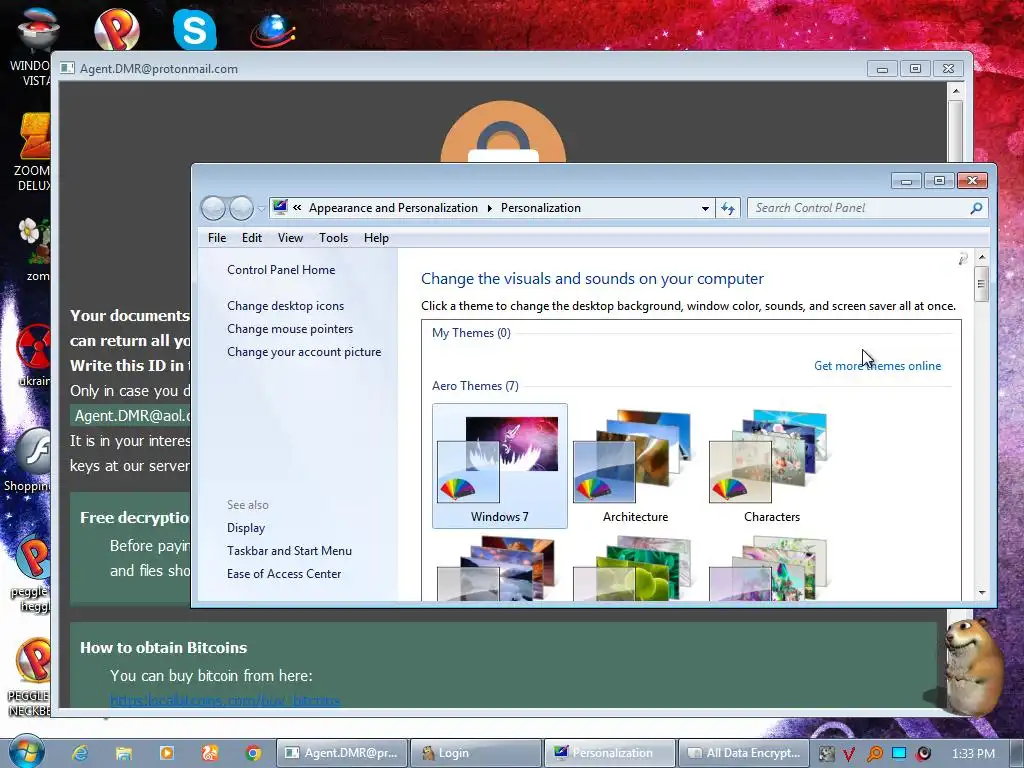The image size is (1024, 768).
Task: Click ransom note window scroll-up arrow
Action: [x=955, y=91]
